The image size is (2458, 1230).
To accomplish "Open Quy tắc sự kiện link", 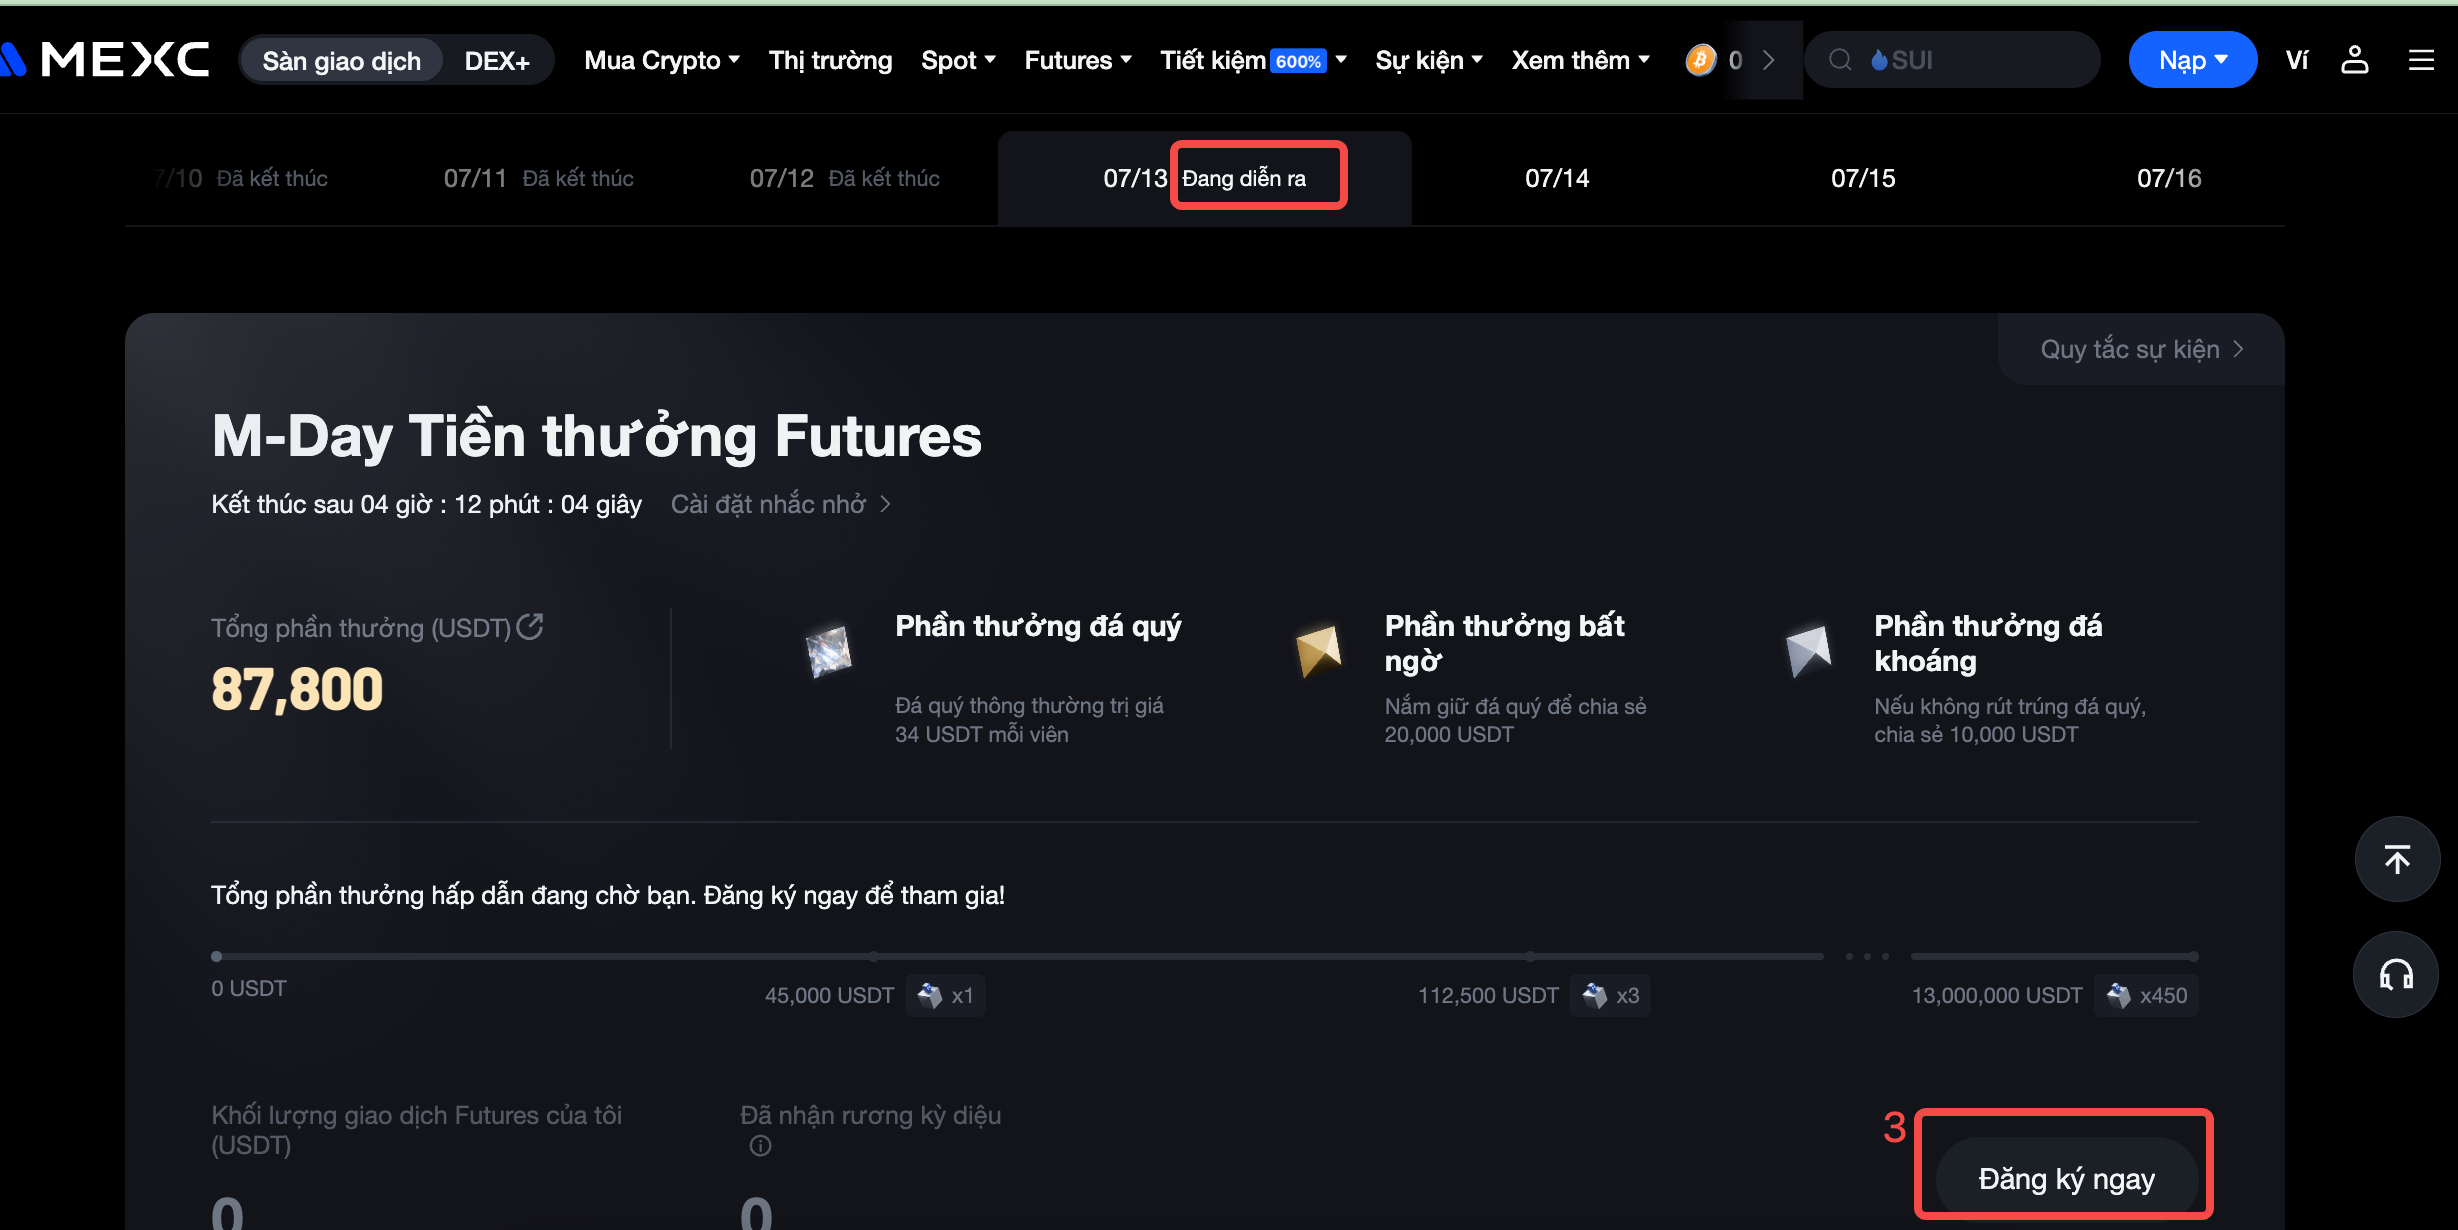I will [2141, 349].
